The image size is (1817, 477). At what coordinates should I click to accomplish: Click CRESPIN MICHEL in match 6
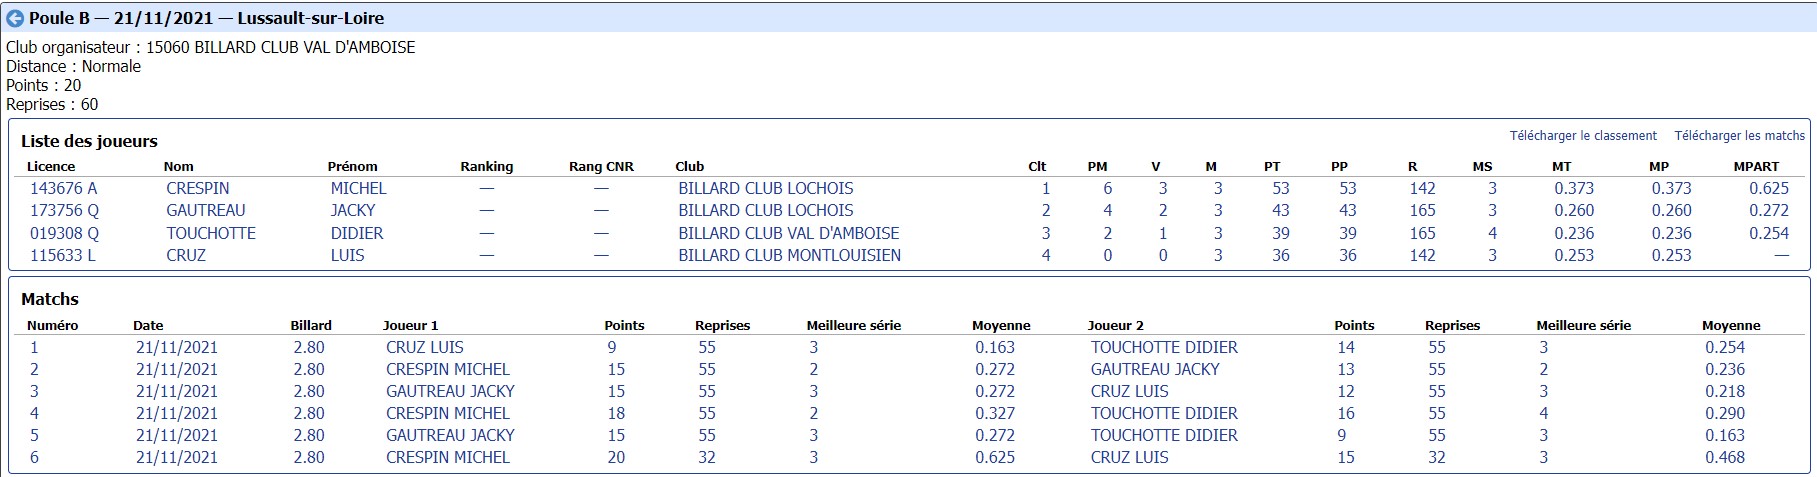448,457
